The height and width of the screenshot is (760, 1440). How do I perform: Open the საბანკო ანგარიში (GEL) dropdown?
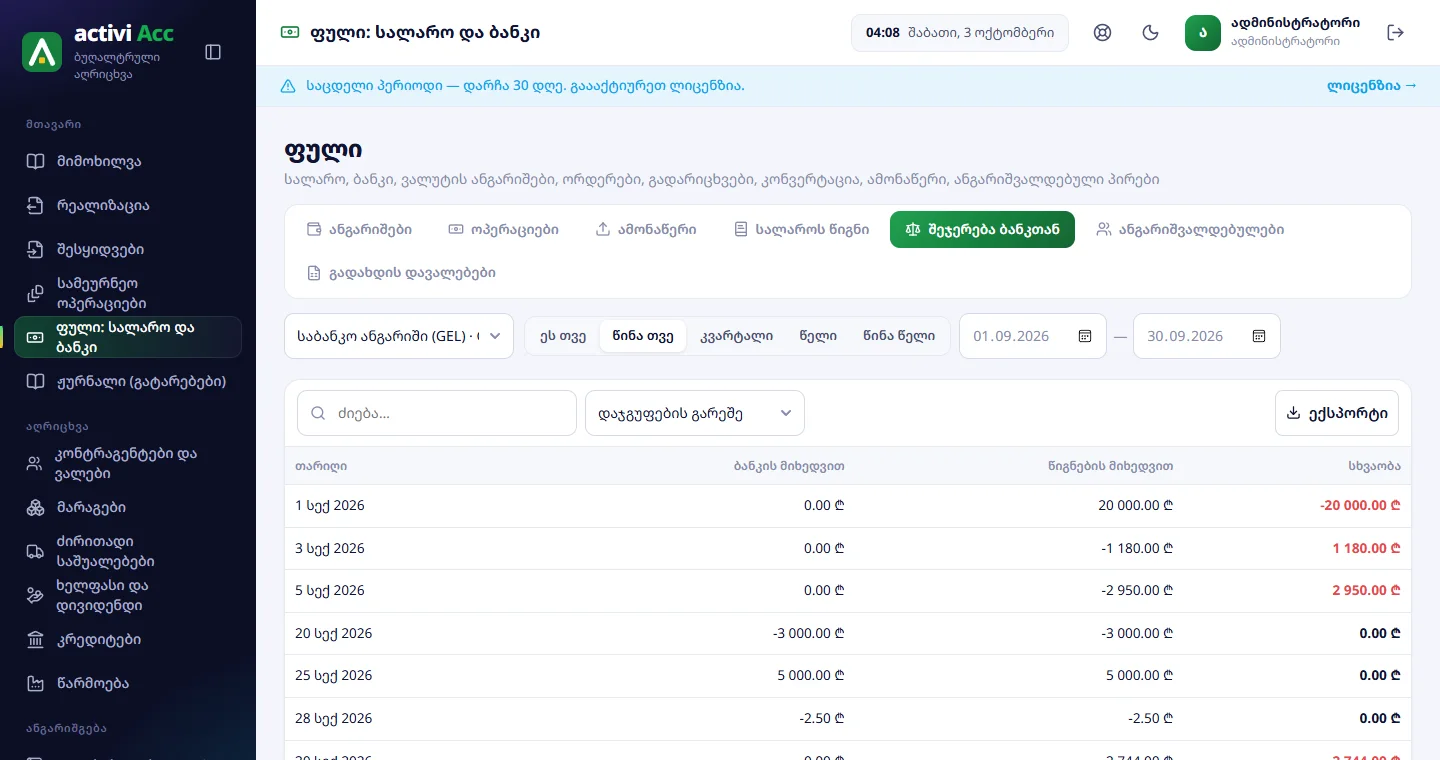pos(399,336)
